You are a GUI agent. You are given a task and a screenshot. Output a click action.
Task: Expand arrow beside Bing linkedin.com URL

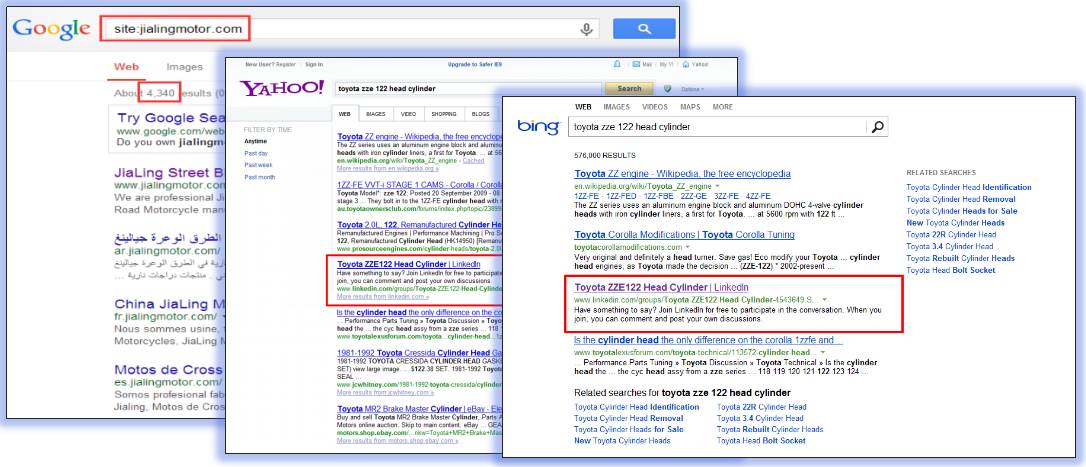pyautogui.click(x=824, y=299)
